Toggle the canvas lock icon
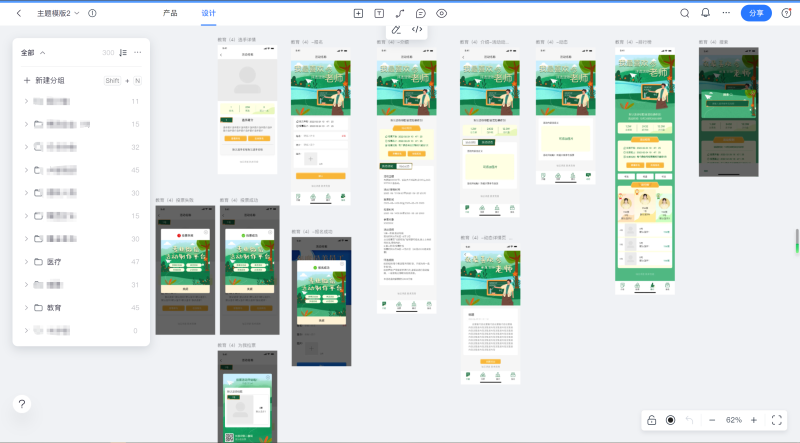 (x=651, y=420)
